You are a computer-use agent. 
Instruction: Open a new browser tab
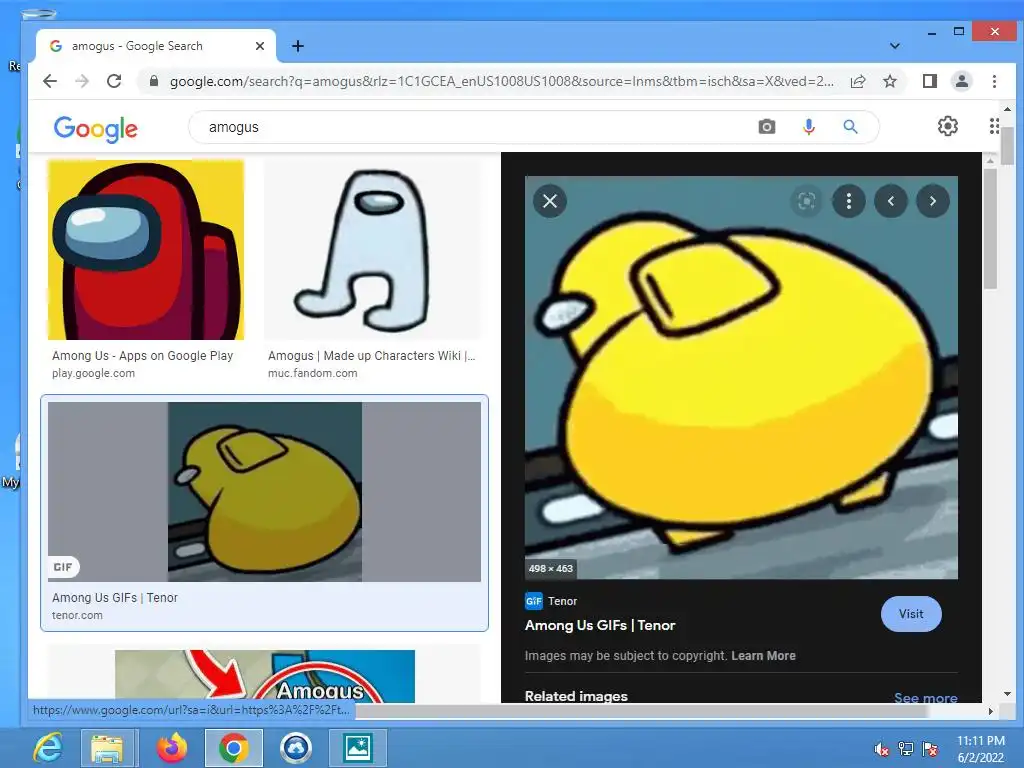coord(298,46)
